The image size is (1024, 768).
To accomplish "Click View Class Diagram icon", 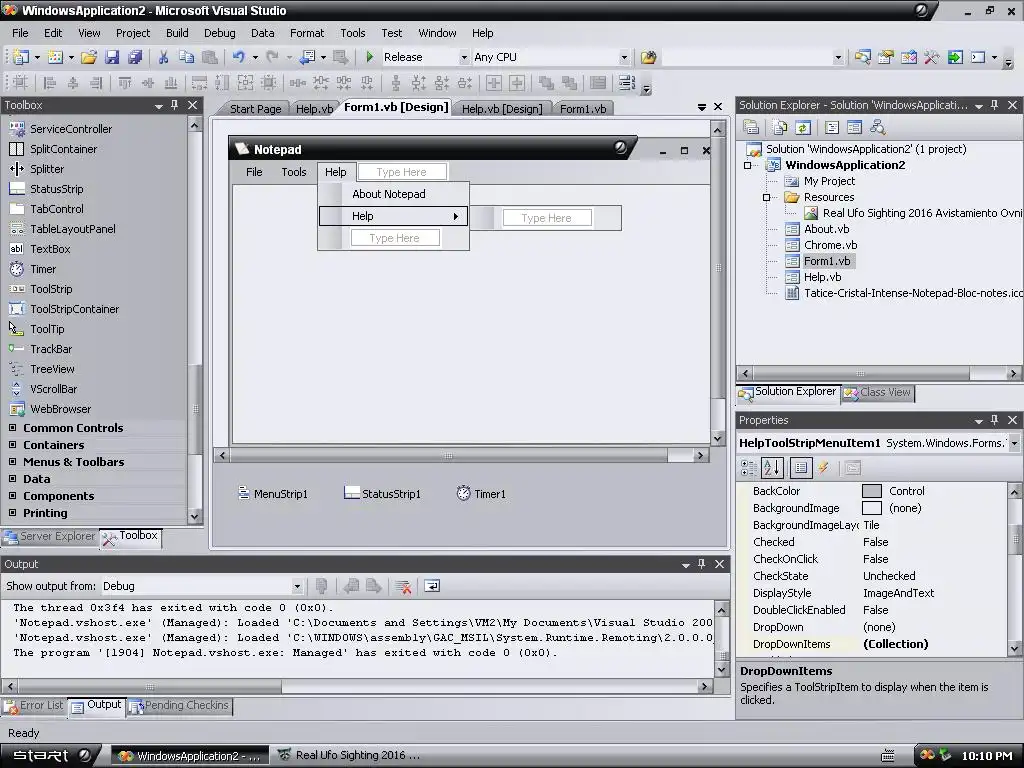I will tap(877, 127).
